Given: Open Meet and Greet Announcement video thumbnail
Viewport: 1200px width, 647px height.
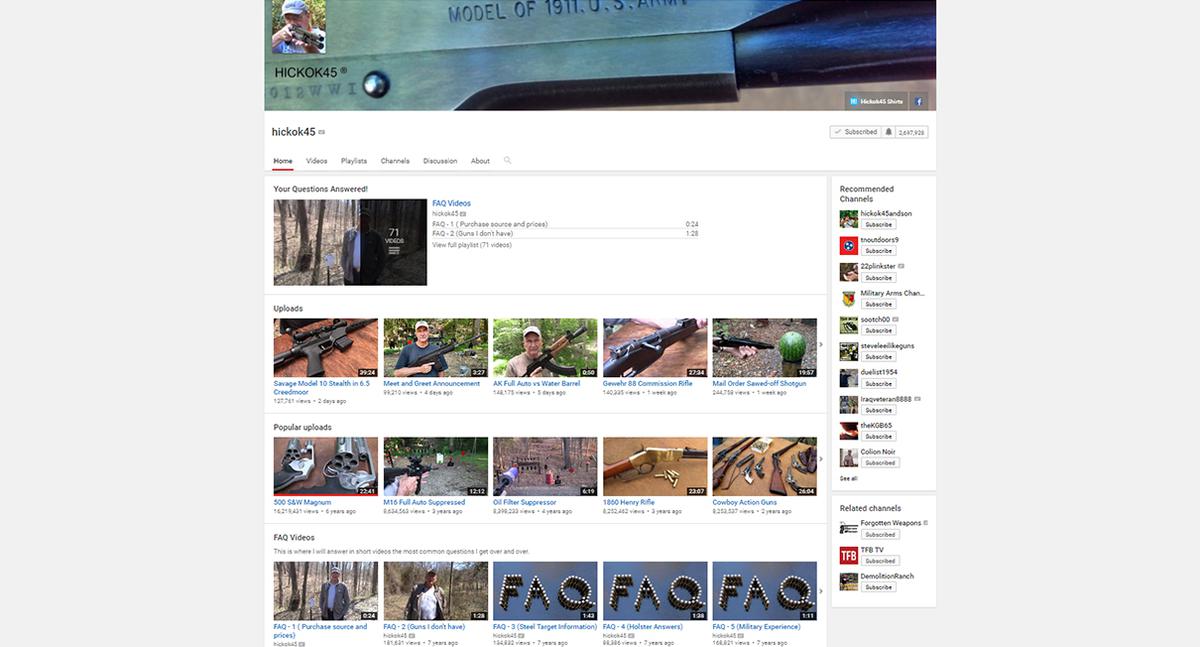Looking at the screenshot, I should pyautogui.click(x=436, y=347).
